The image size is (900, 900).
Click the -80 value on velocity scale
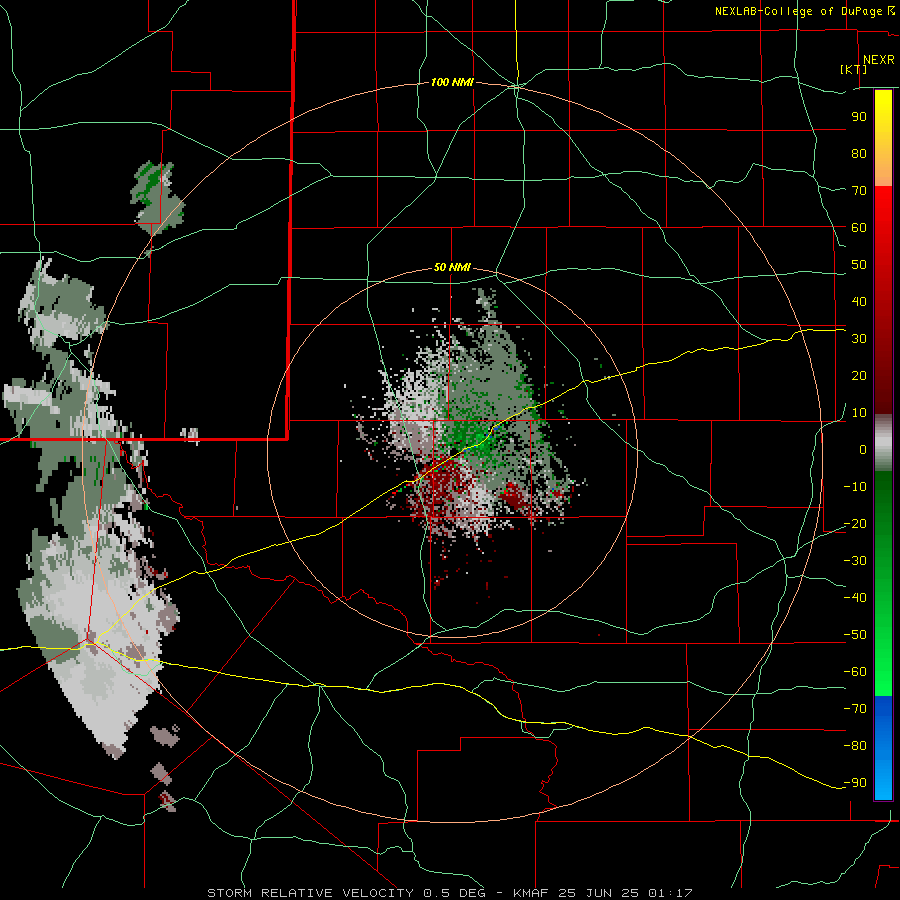(x=855, y=746)
